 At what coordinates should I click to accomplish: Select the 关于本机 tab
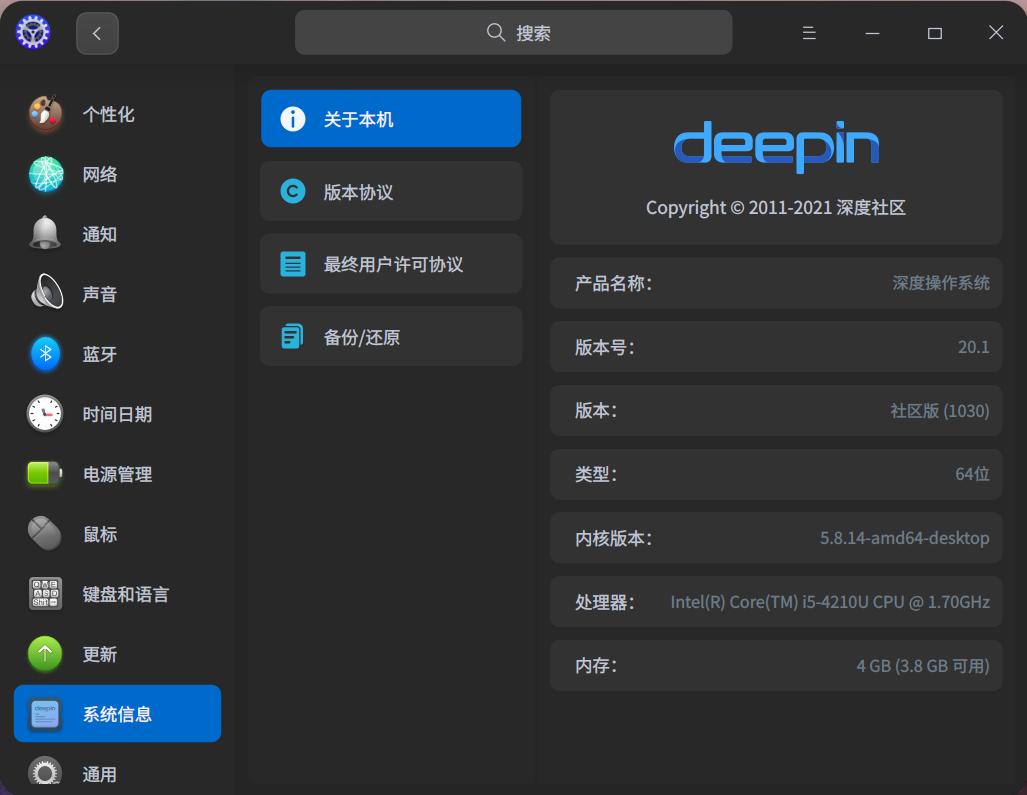tap(391, 119)
